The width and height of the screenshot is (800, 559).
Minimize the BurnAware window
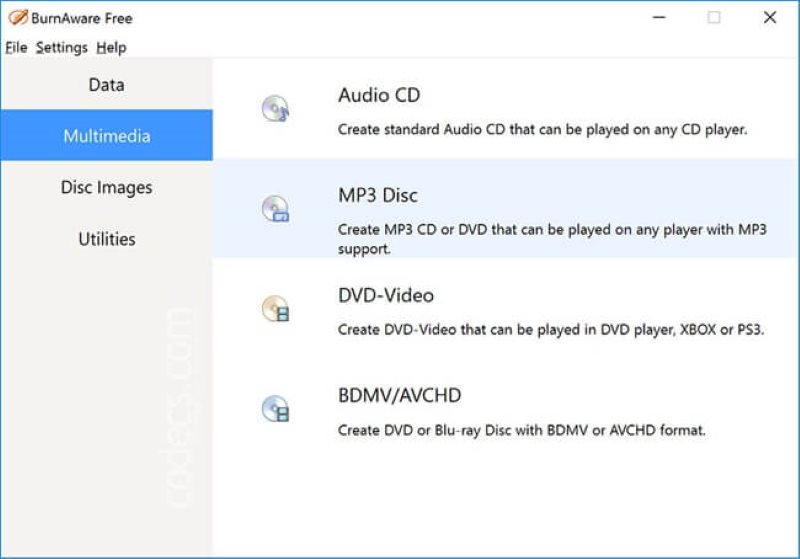pos(659,17)
